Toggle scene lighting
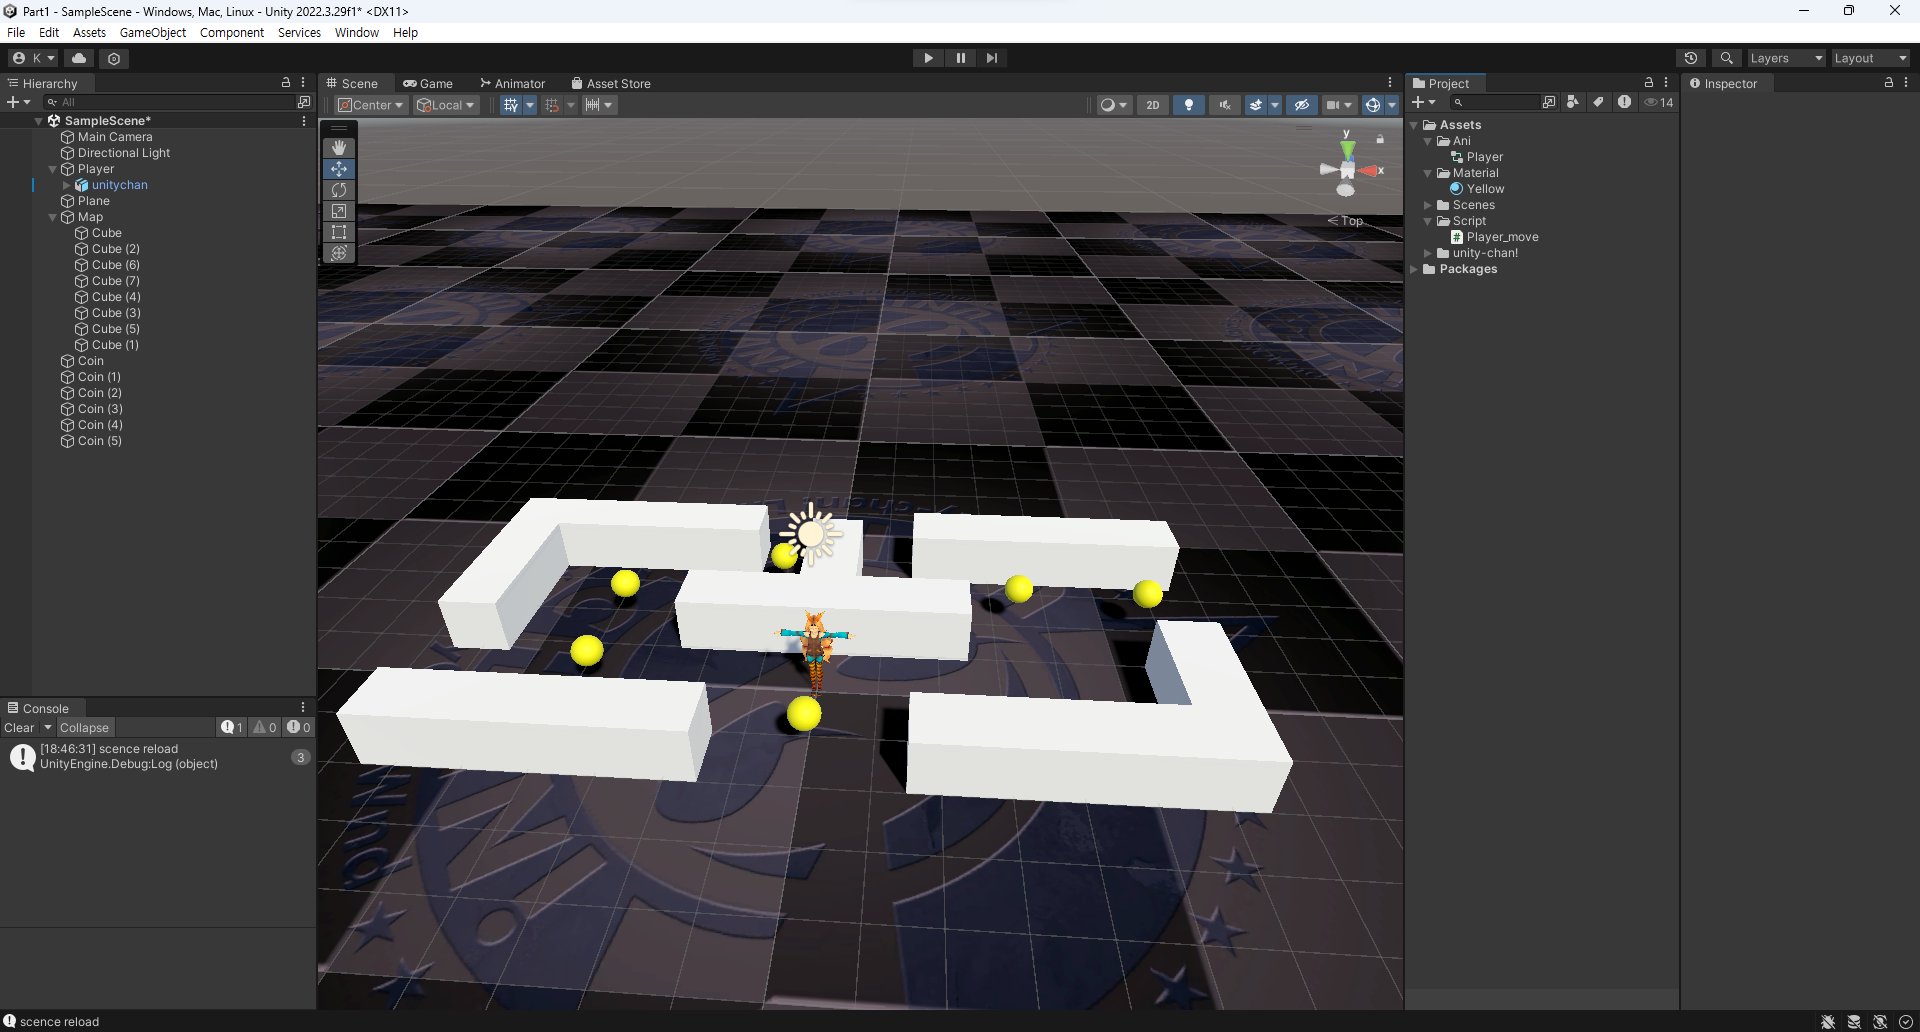Viewport: 1920px width, 1032px height. tap(1188, 105)
